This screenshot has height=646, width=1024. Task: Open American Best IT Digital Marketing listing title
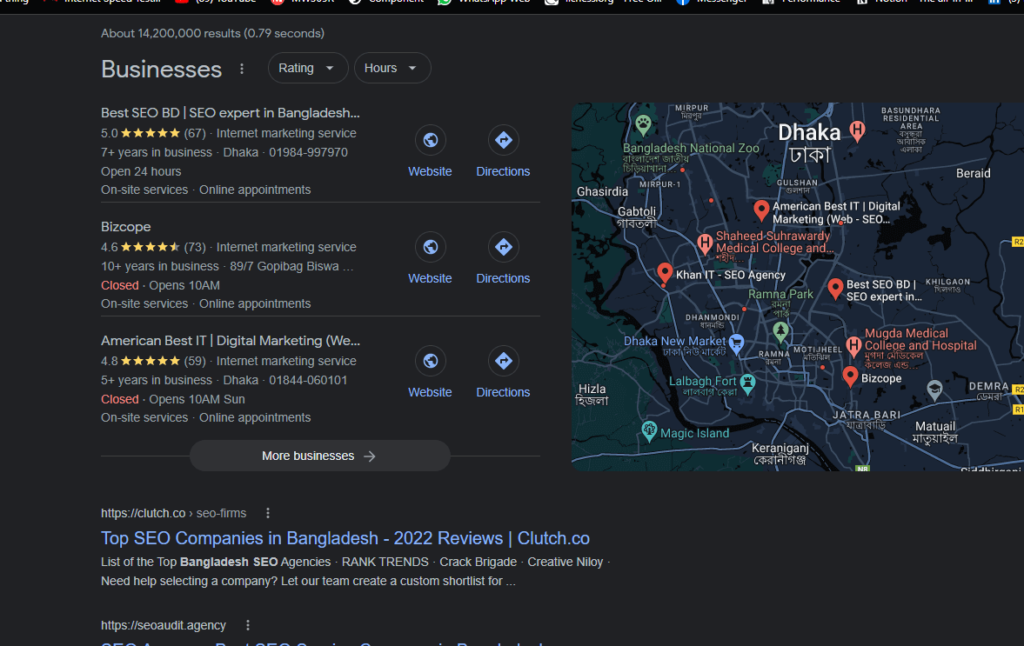(x=230, y=340)
